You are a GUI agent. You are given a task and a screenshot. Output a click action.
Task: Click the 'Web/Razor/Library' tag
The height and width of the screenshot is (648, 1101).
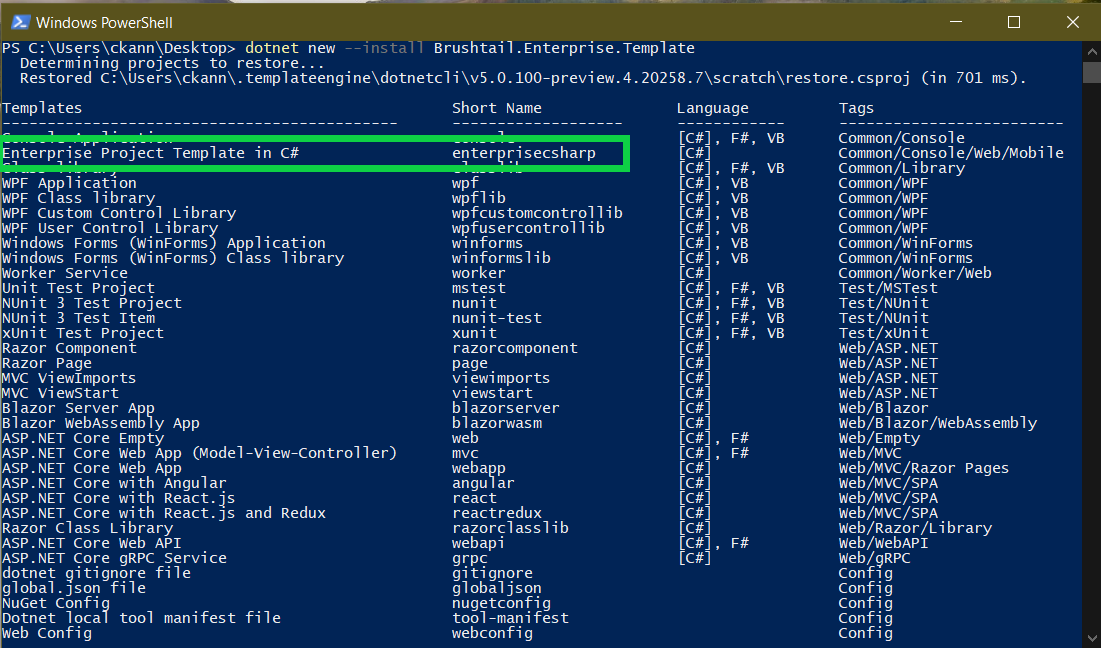[915, 529]
